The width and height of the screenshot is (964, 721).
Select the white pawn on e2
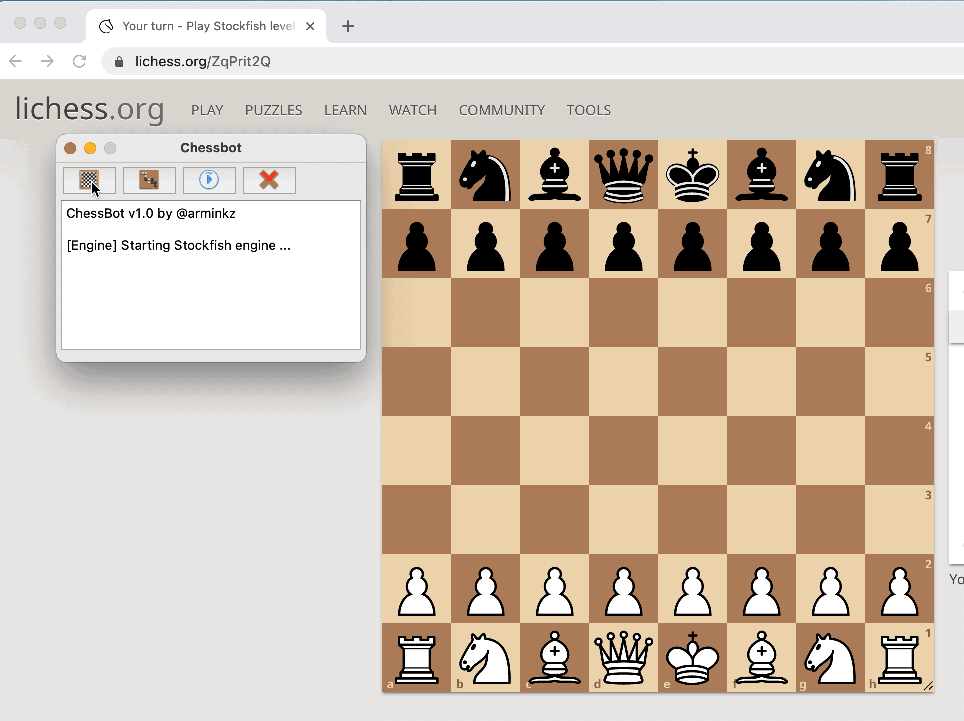click(692, 589)
